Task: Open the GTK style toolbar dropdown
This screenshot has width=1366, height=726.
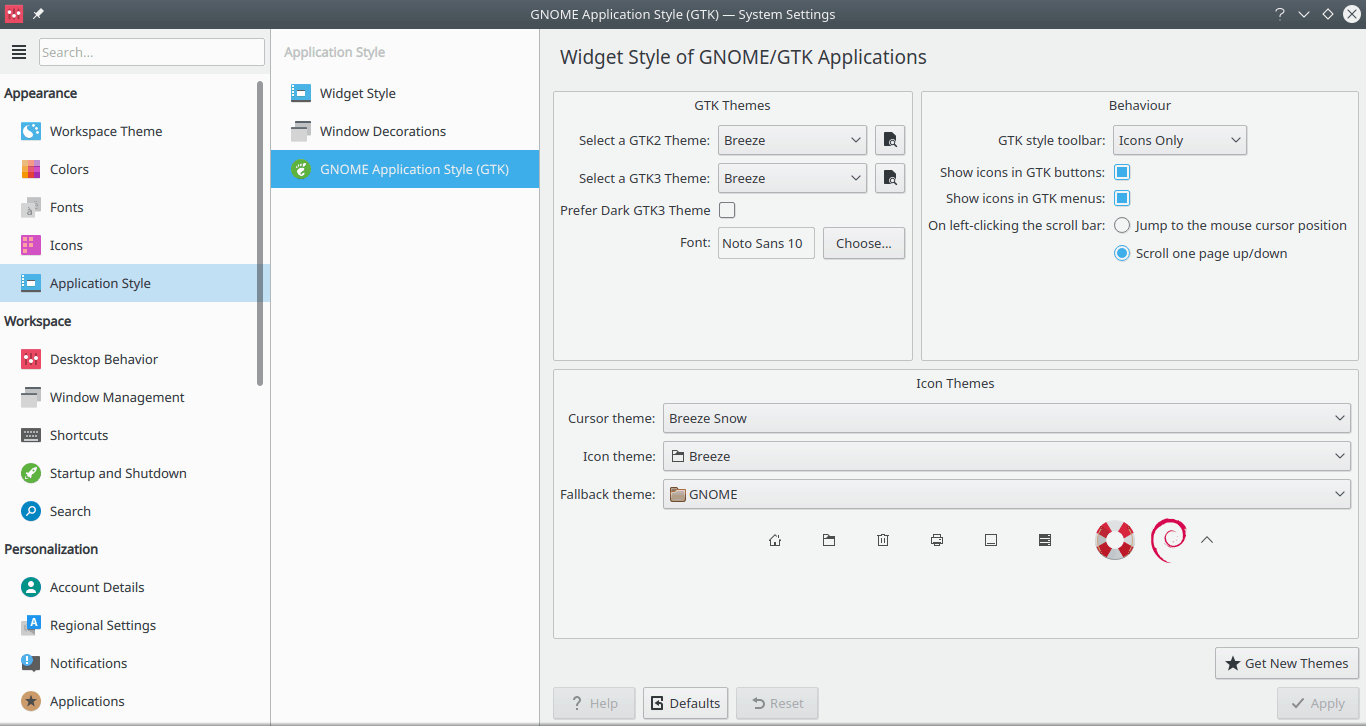Action: coord(1180,140)
